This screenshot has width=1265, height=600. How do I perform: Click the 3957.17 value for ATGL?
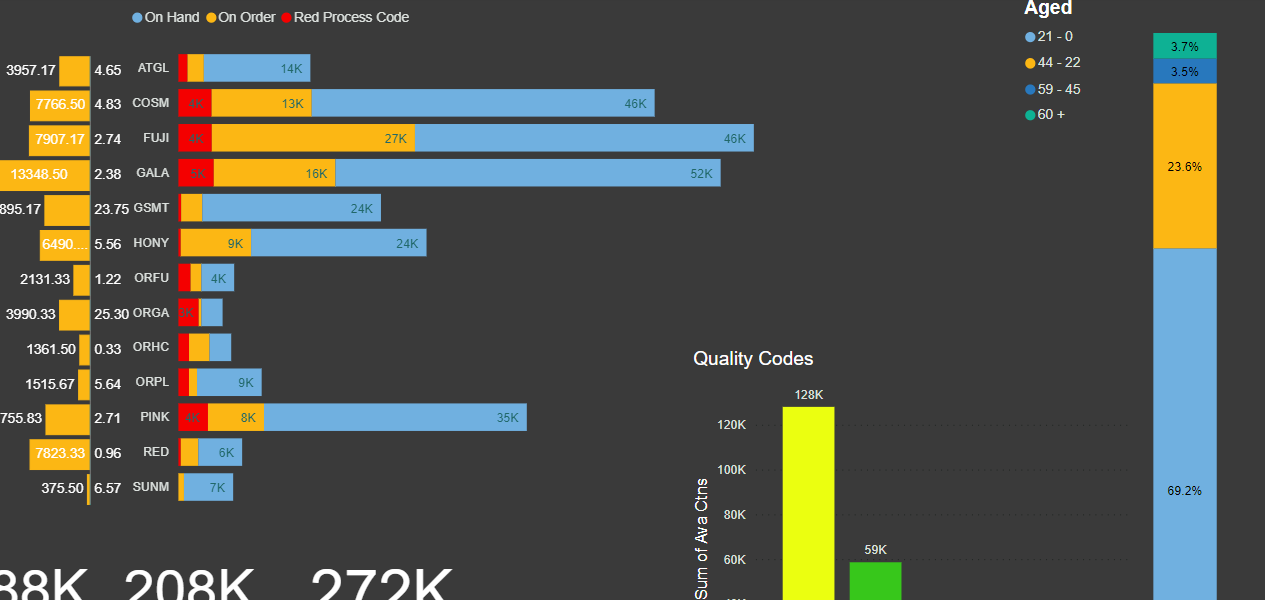tap(31, 70)
